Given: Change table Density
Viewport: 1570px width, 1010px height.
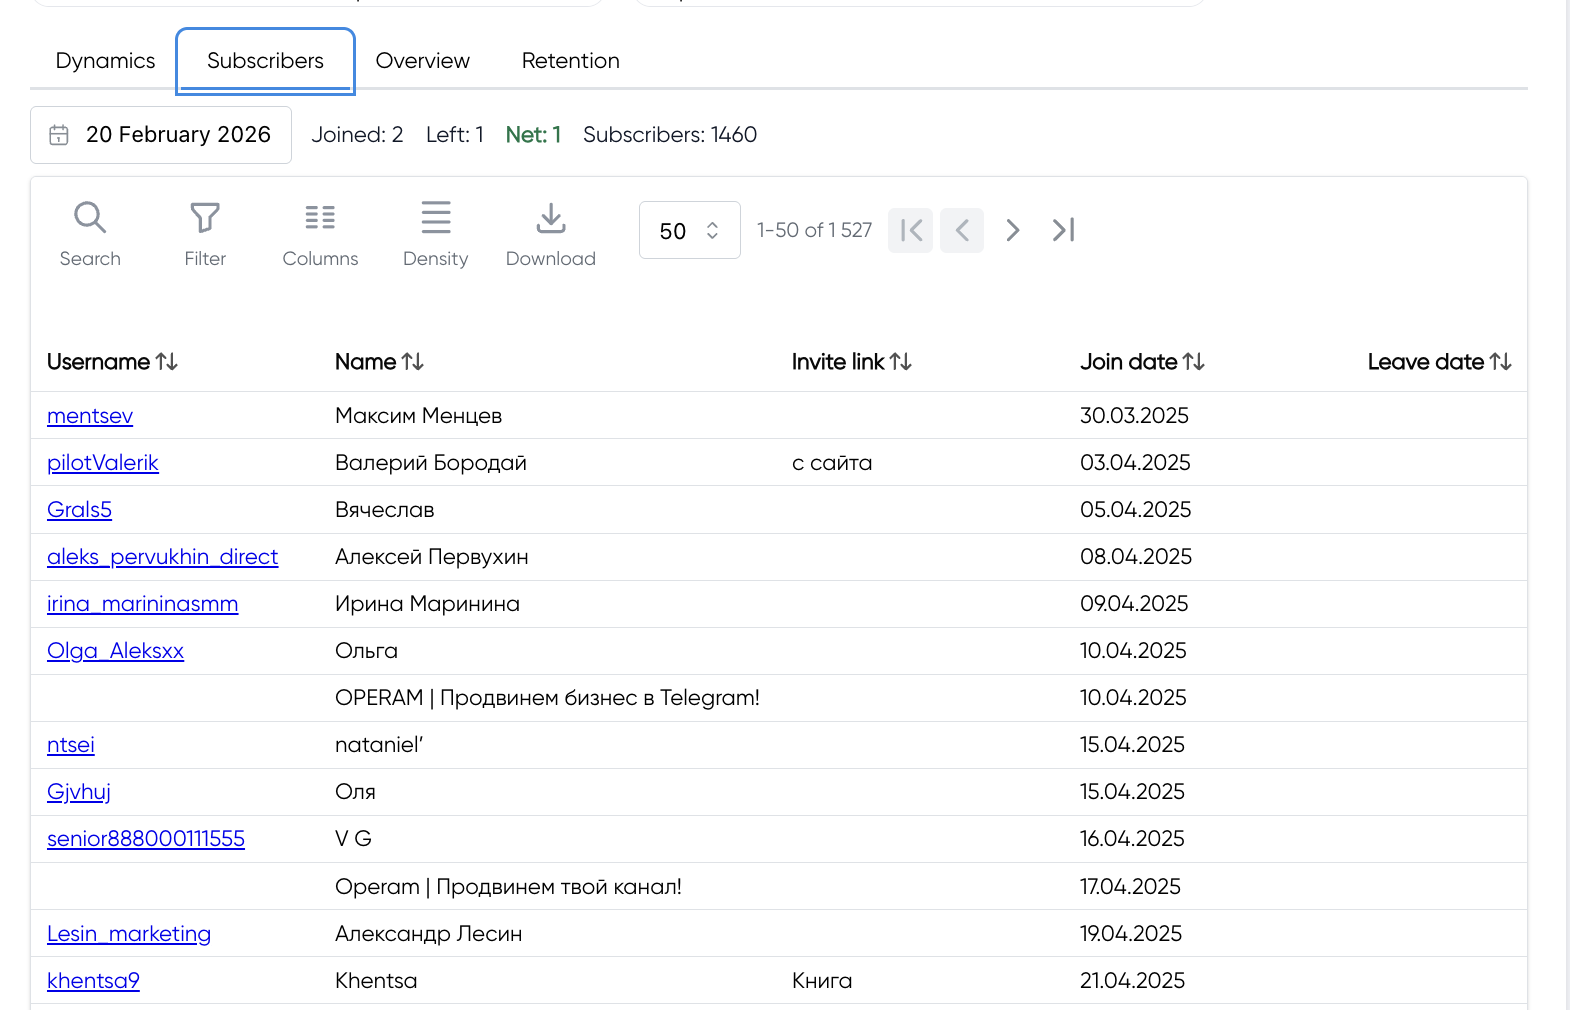Looking at the screenshot, I should tap(435, 234).
